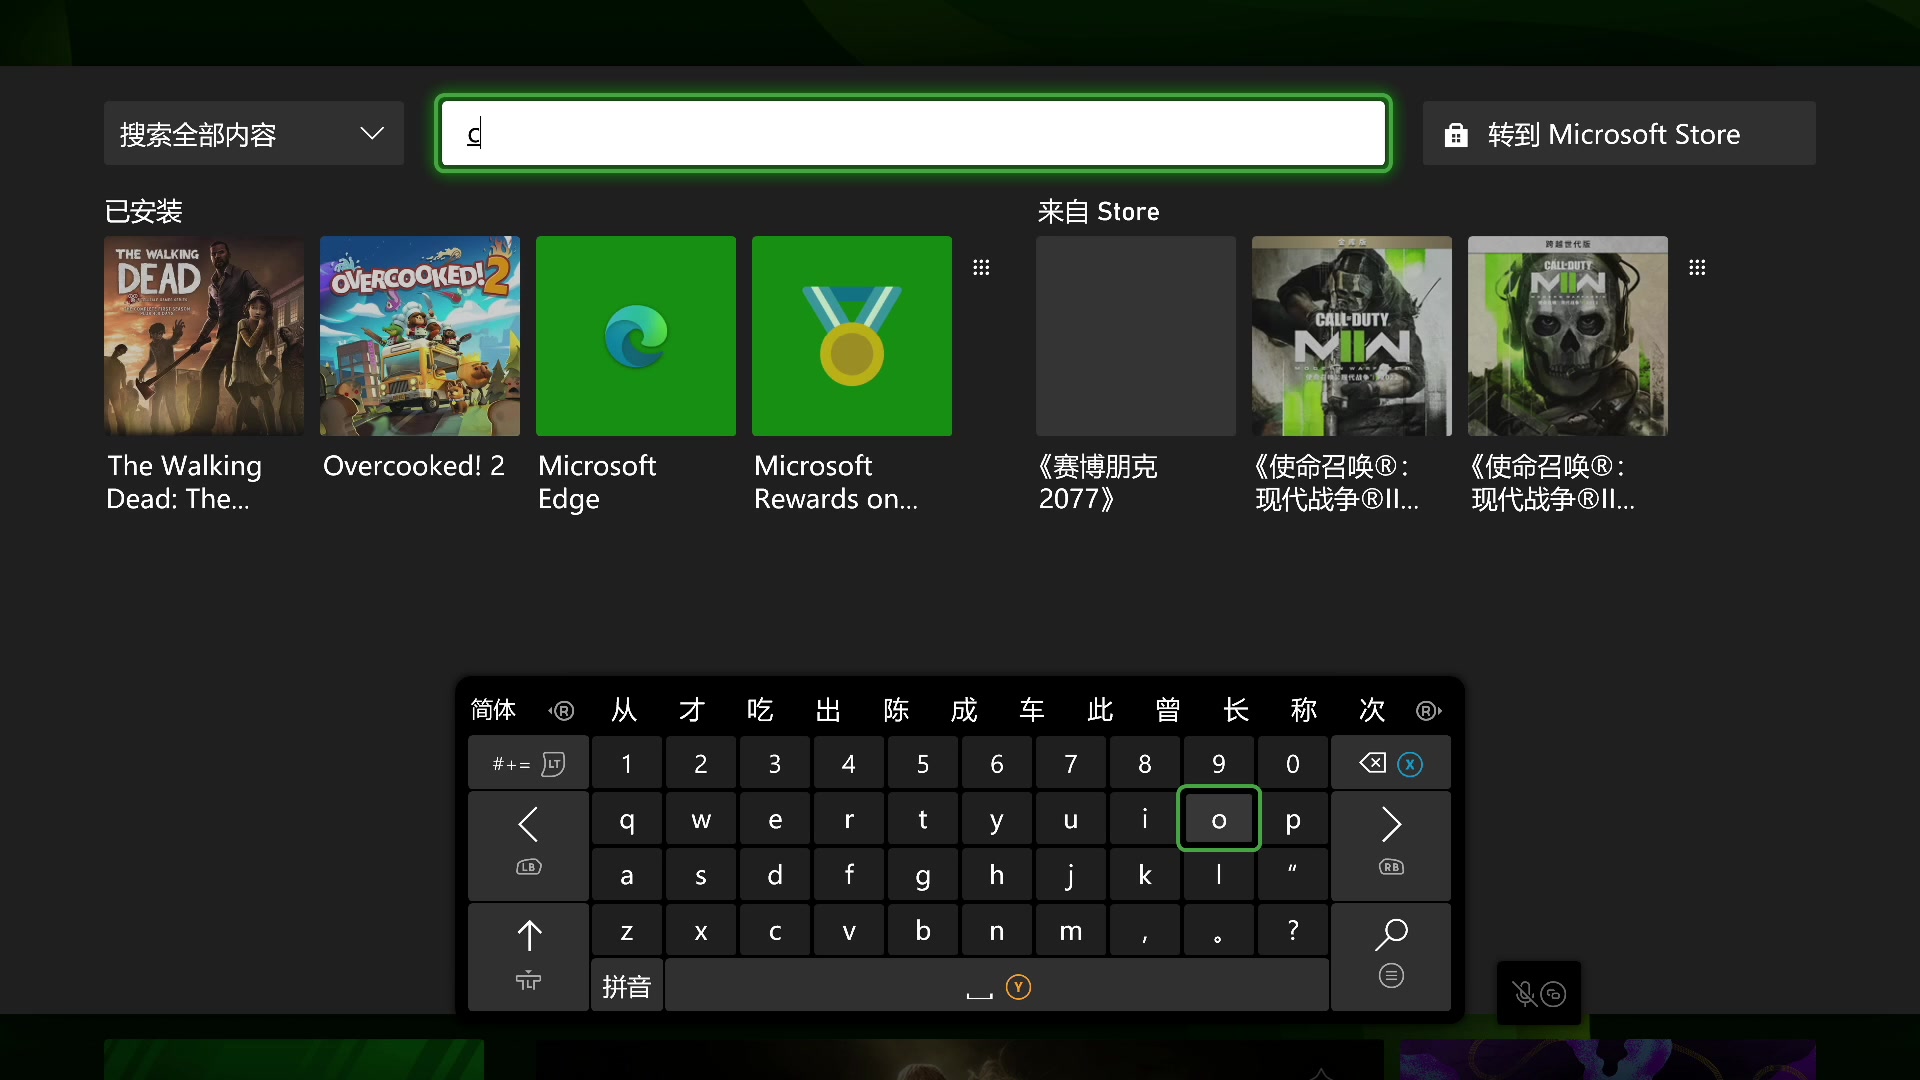Screen dimensions: 1920x1080
Task: Tap the Chinese period 。 key
Action: click(x=1219, y=931)
